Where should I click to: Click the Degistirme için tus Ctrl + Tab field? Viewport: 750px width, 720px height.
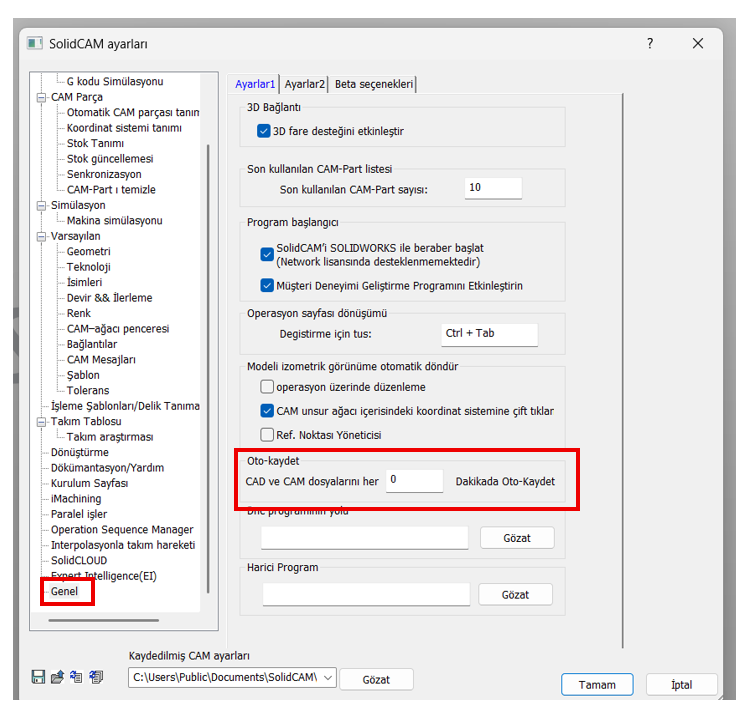click(489, 334)
